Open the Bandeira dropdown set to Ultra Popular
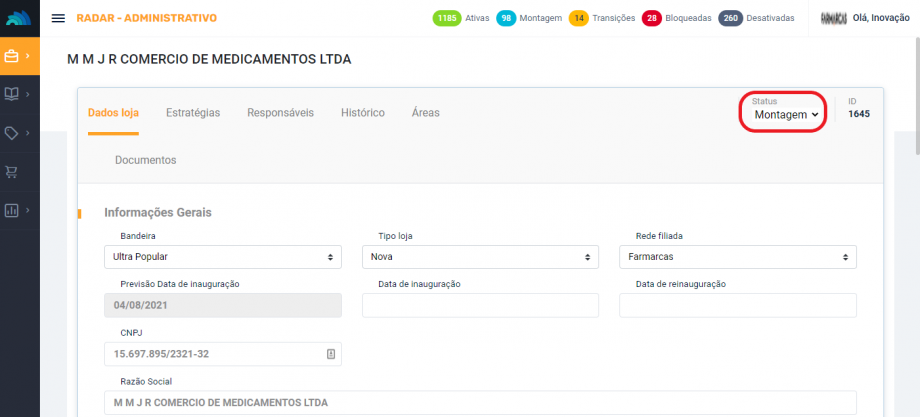 click(222, 257)
